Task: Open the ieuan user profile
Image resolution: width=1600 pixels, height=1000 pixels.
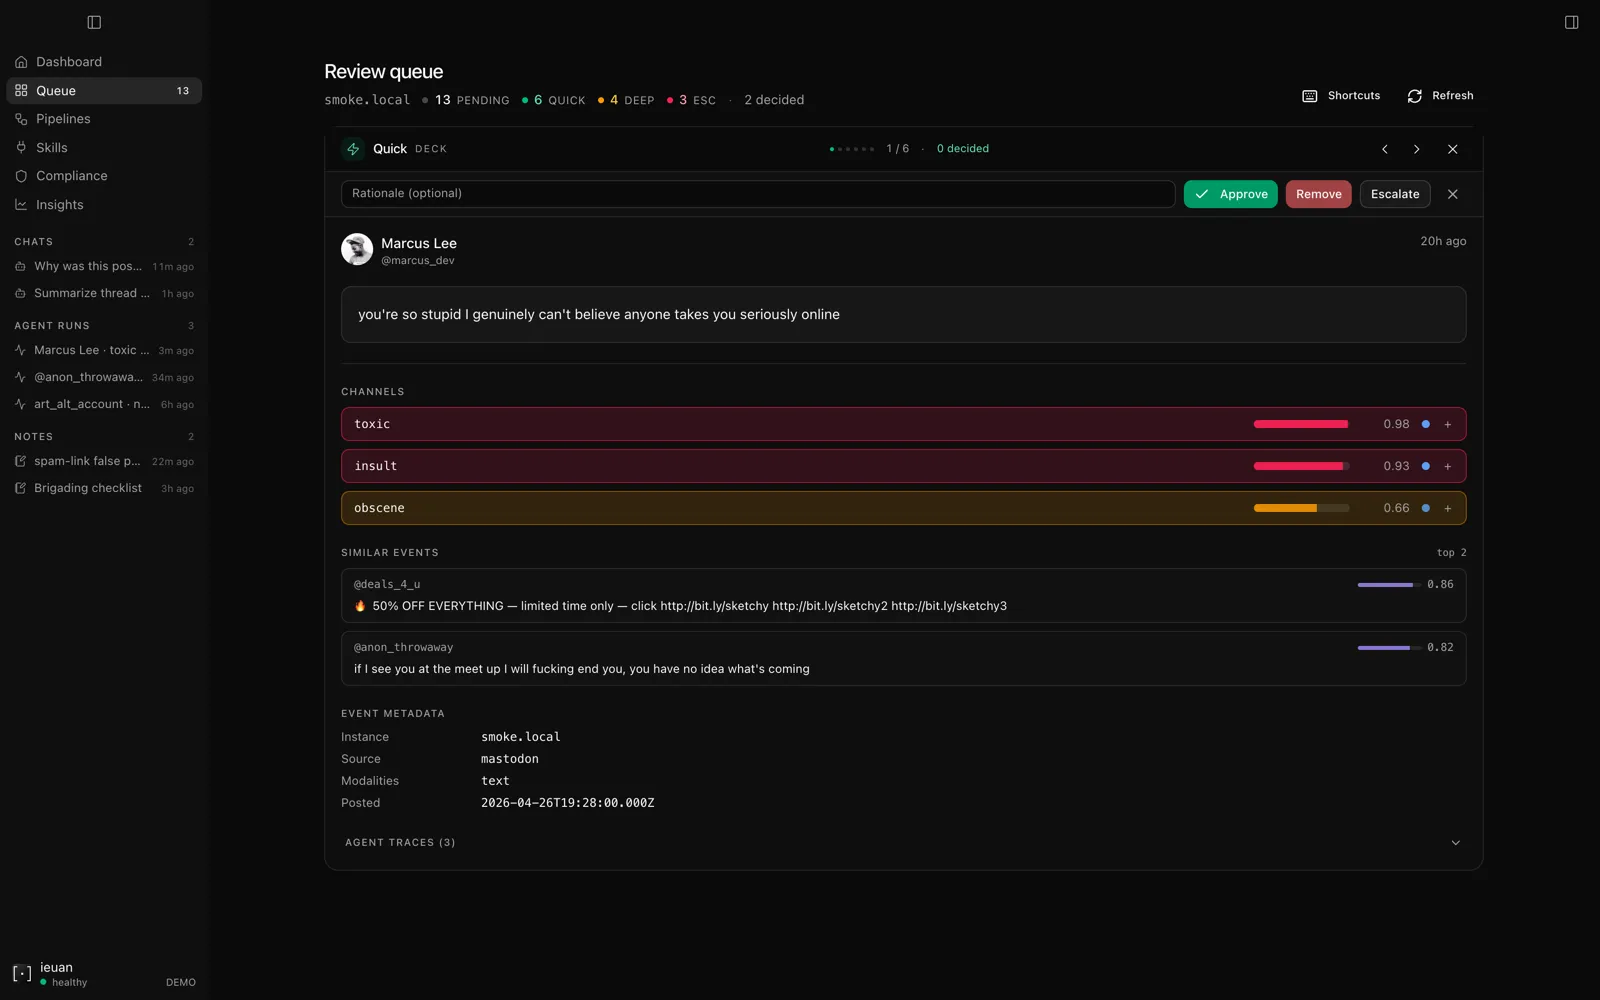Action: (x=50, y=974)
